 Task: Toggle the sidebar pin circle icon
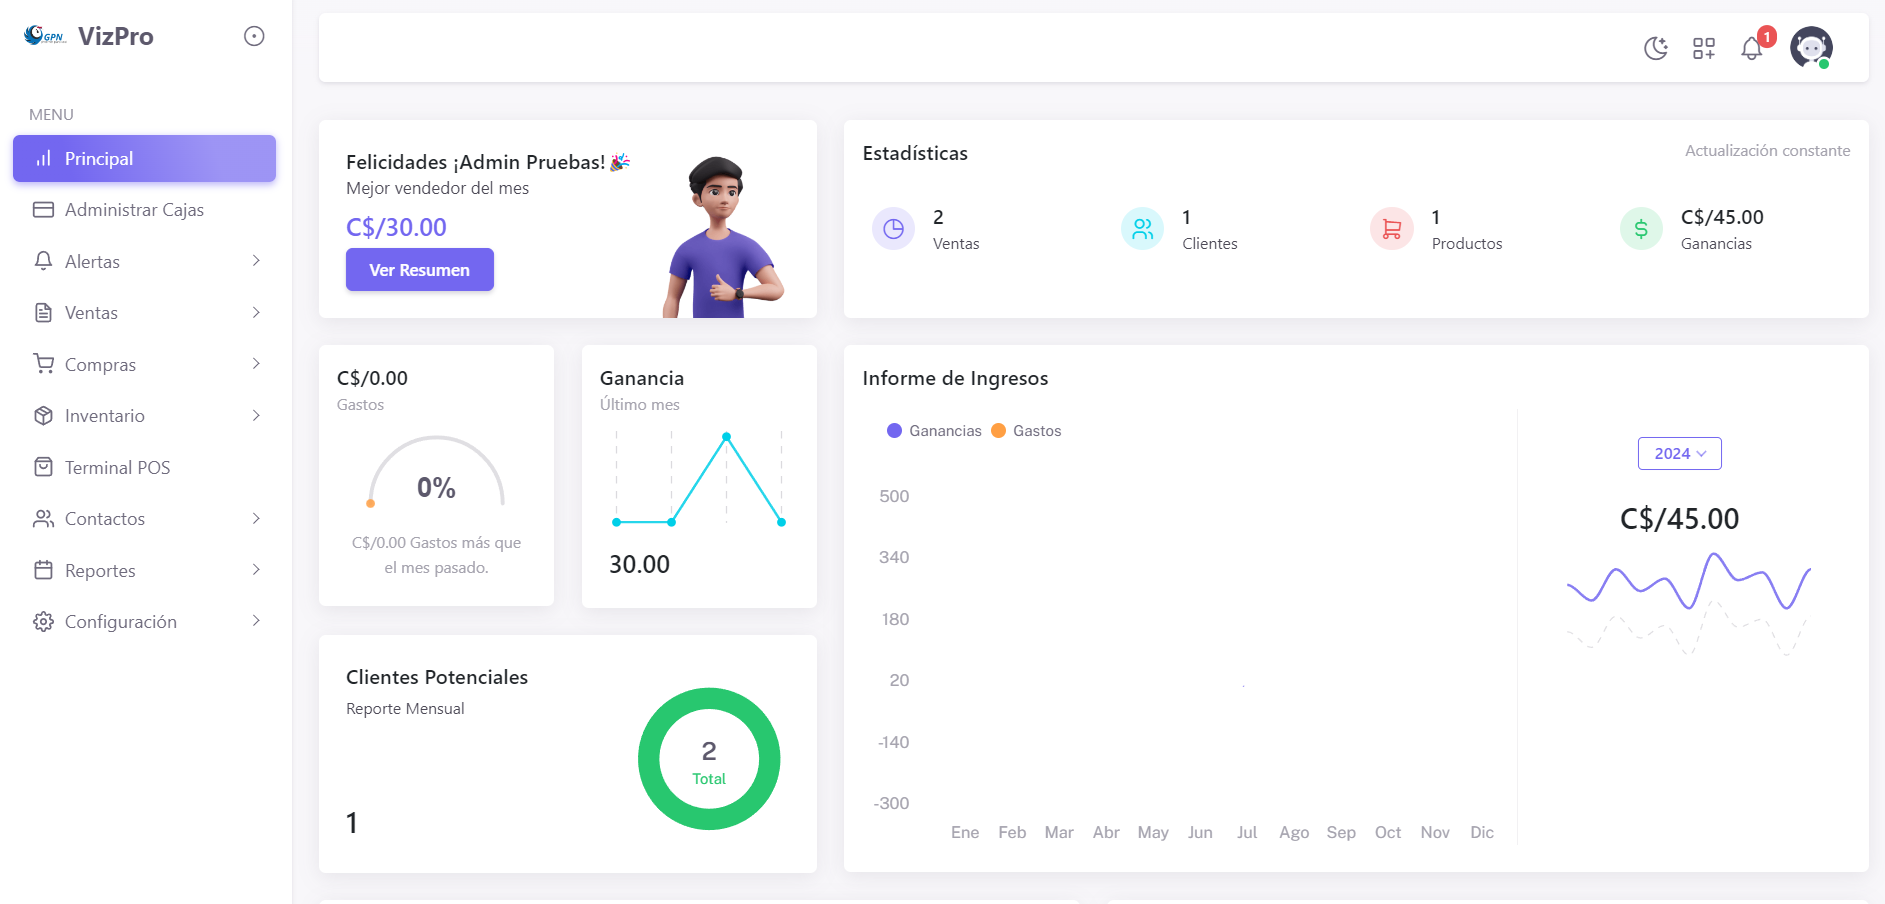[x=254, y=36]
